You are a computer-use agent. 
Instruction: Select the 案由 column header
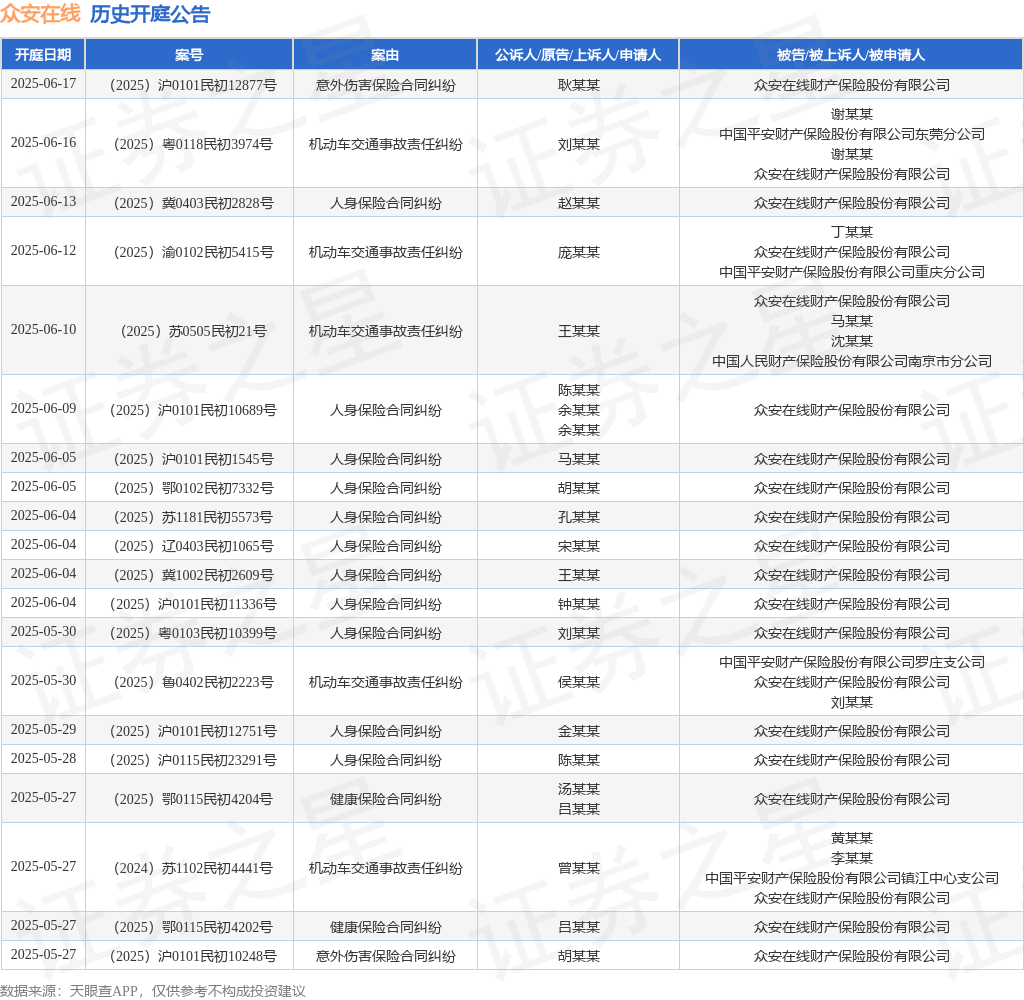click(385, 55)
